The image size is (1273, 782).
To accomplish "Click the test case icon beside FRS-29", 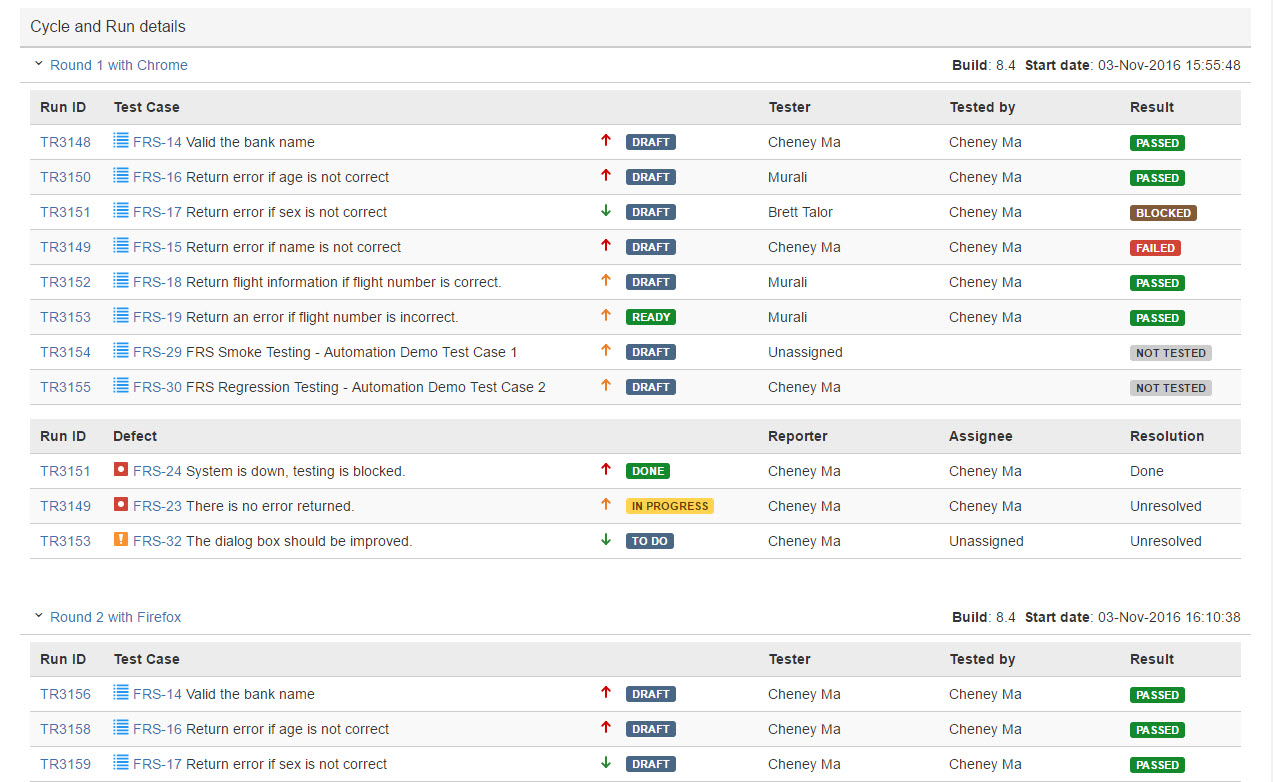I will (121, 350).
